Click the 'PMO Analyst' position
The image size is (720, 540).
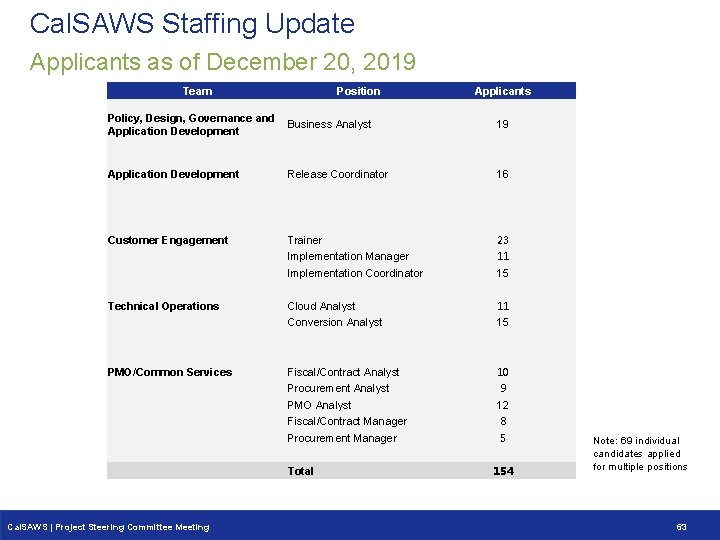[319, 405]
